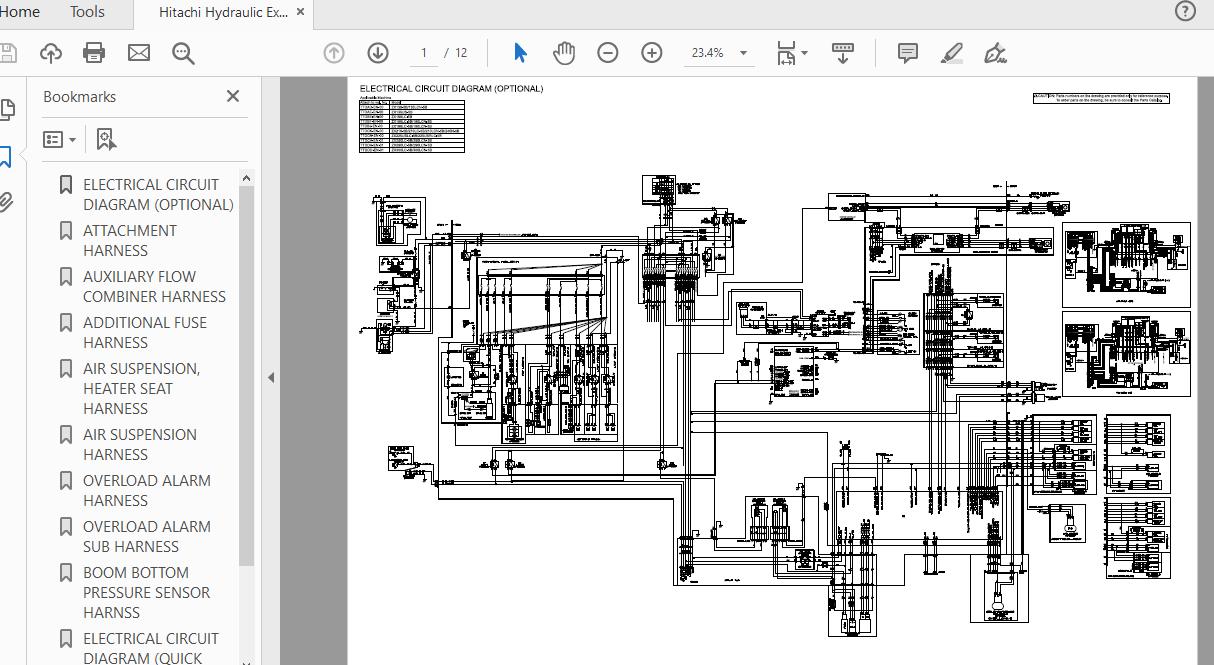
Task: Select the highlight text pen tool
Action: 952,53
